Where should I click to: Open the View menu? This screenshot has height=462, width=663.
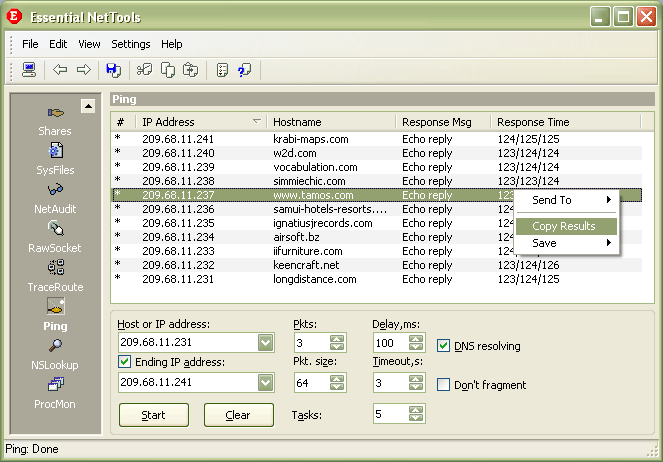(89, 44)
